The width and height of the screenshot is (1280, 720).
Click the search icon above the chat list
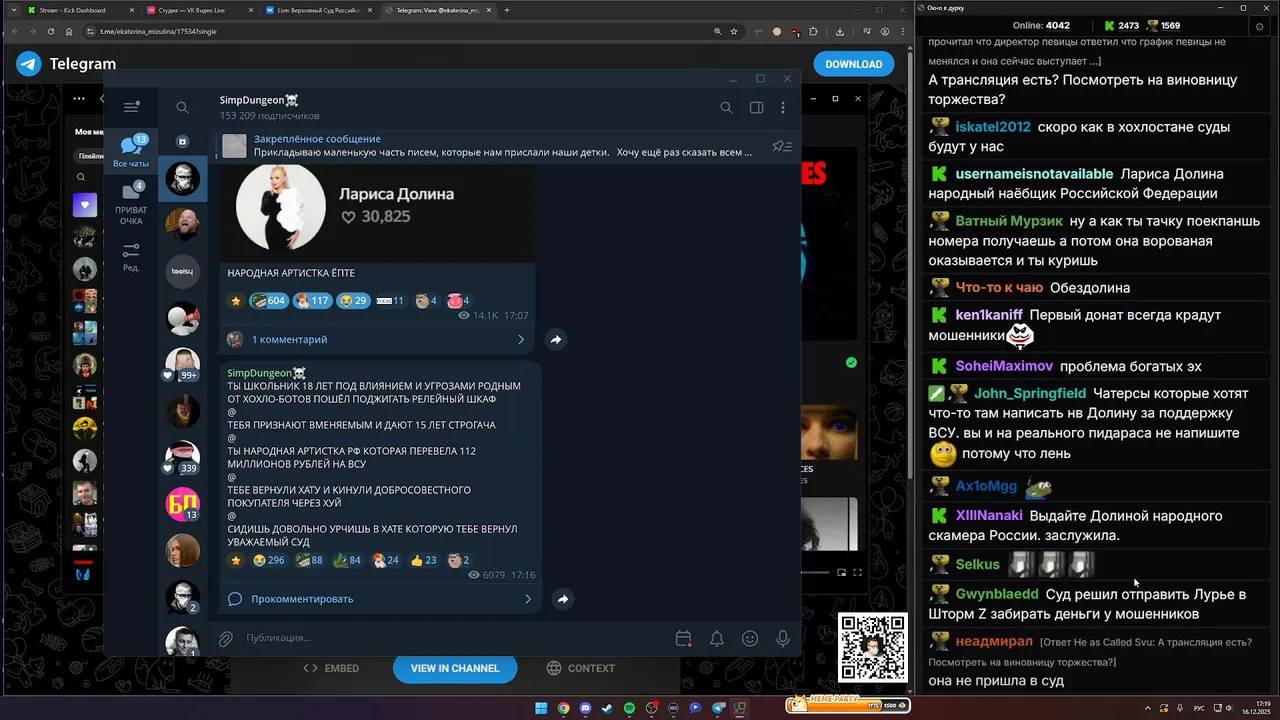click(x=182, y=107)
